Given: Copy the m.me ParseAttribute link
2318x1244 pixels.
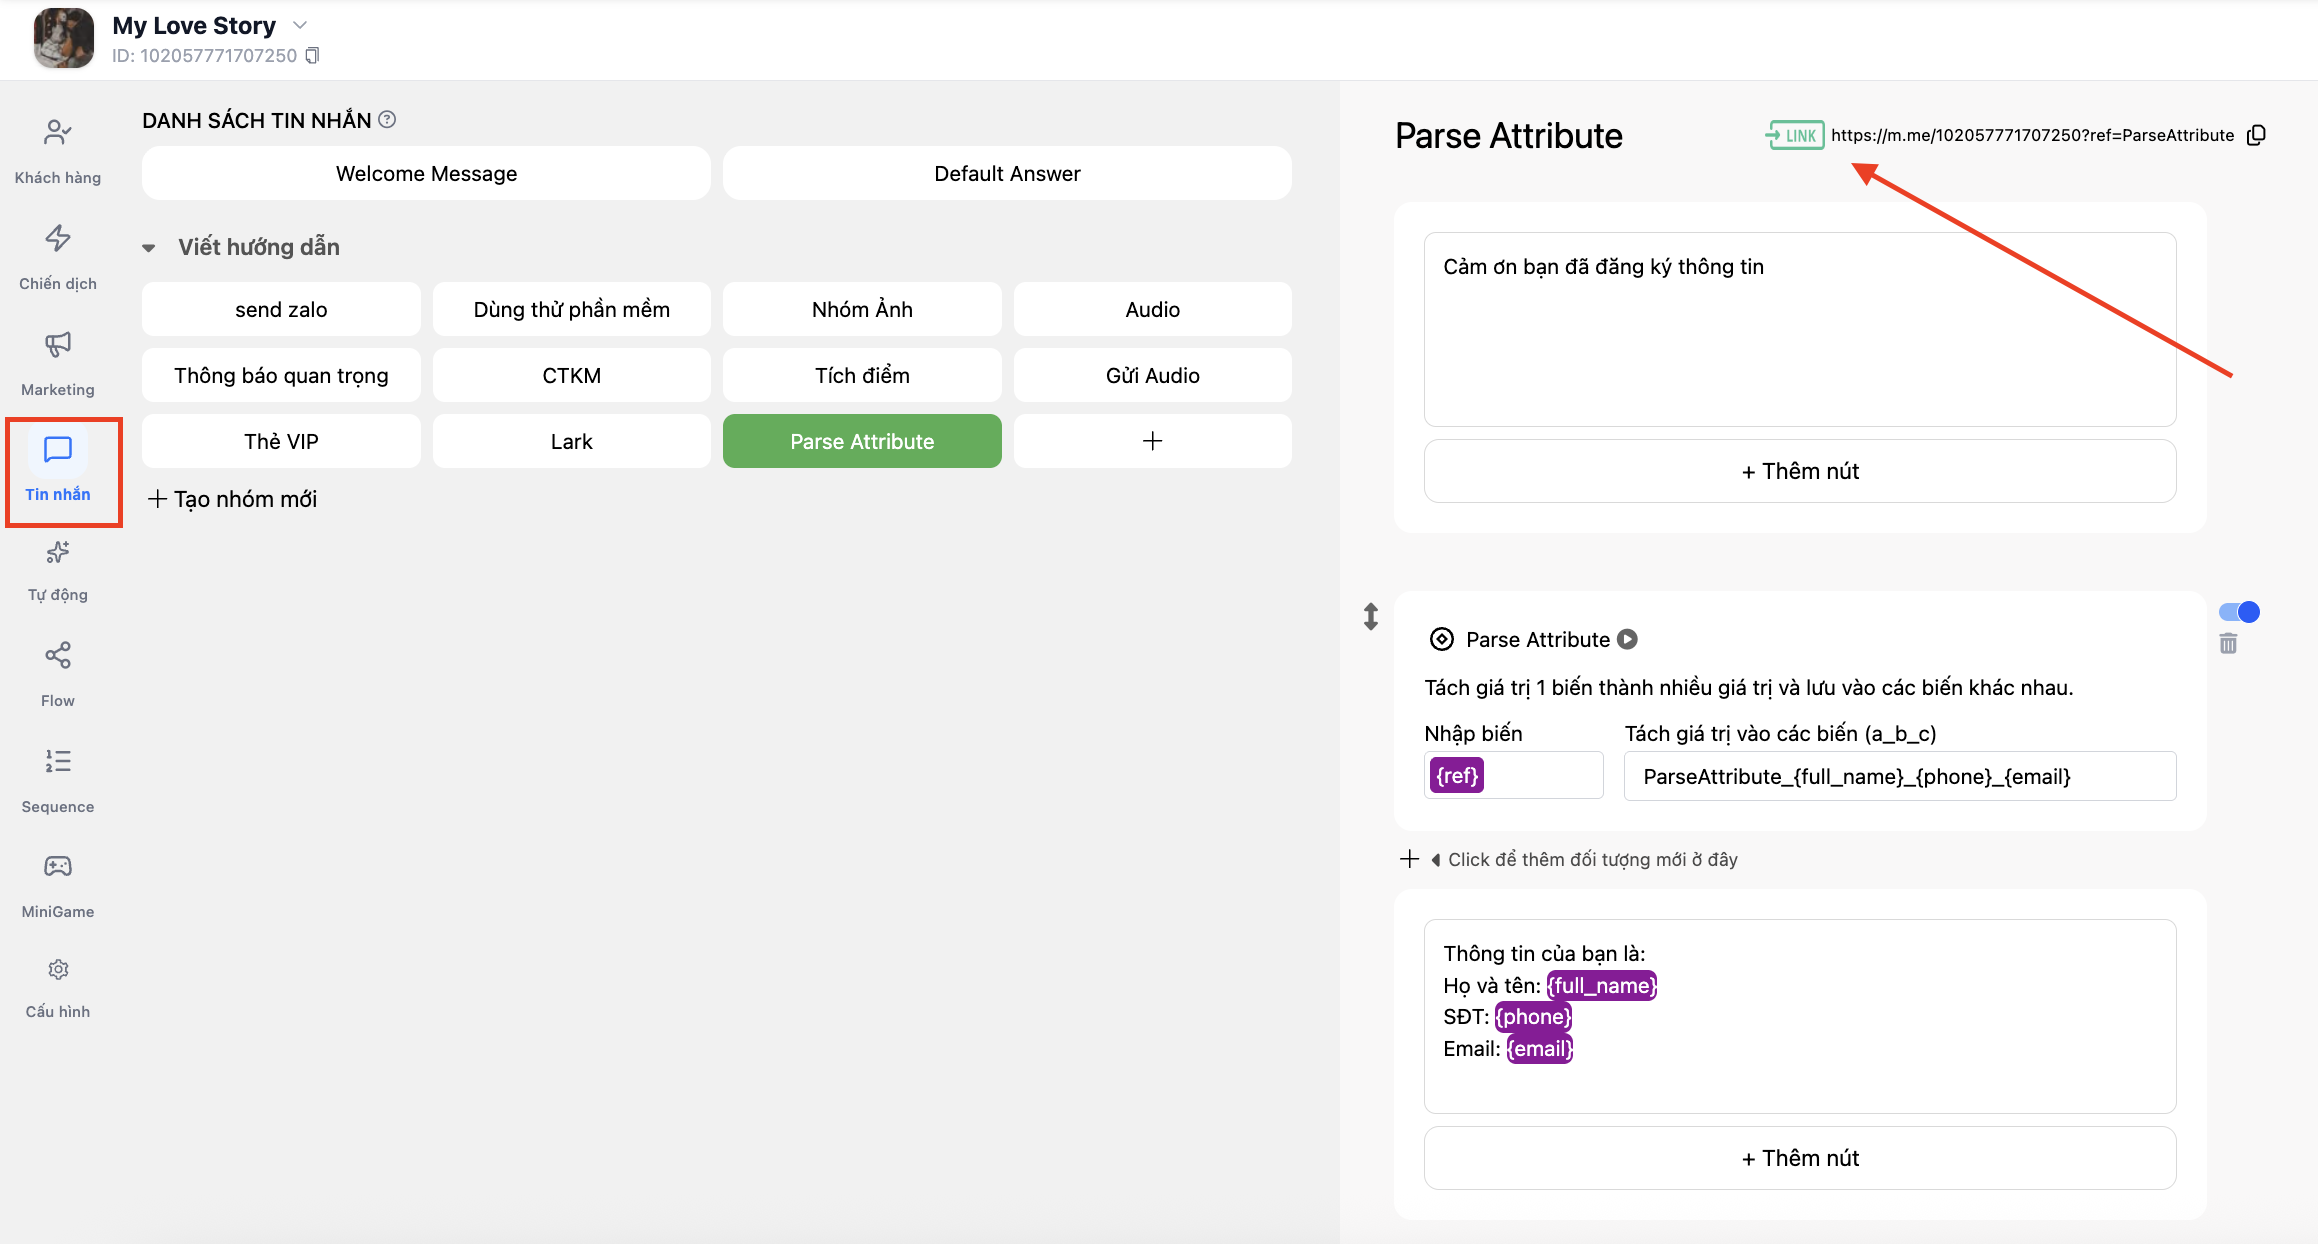Looking at the screenshot, I should tap(2256, 135).
